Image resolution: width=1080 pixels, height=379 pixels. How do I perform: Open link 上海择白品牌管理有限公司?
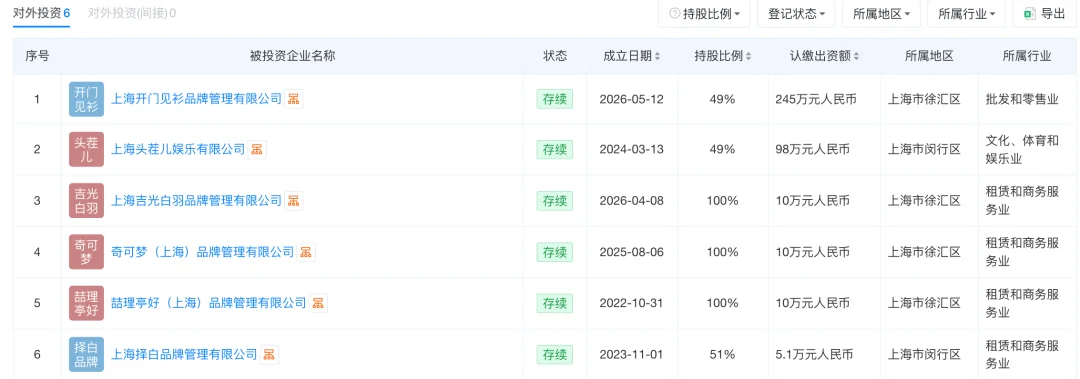185,355
